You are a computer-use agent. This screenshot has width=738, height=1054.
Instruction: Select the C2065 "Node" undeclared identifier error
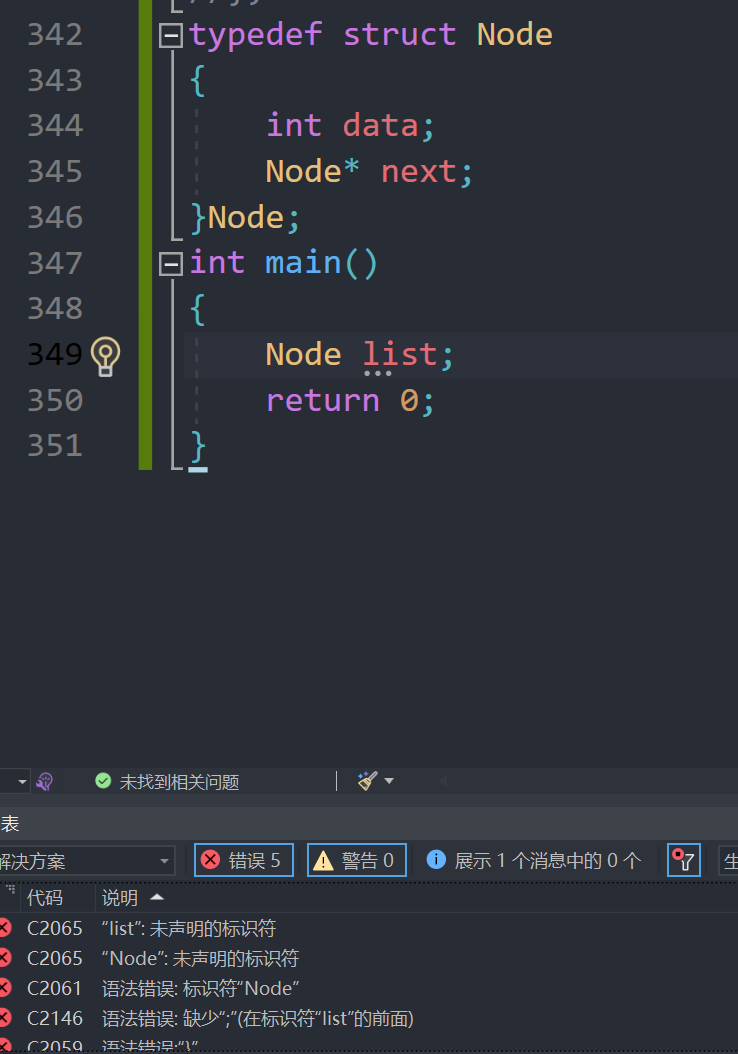click(x=369, y=959)
